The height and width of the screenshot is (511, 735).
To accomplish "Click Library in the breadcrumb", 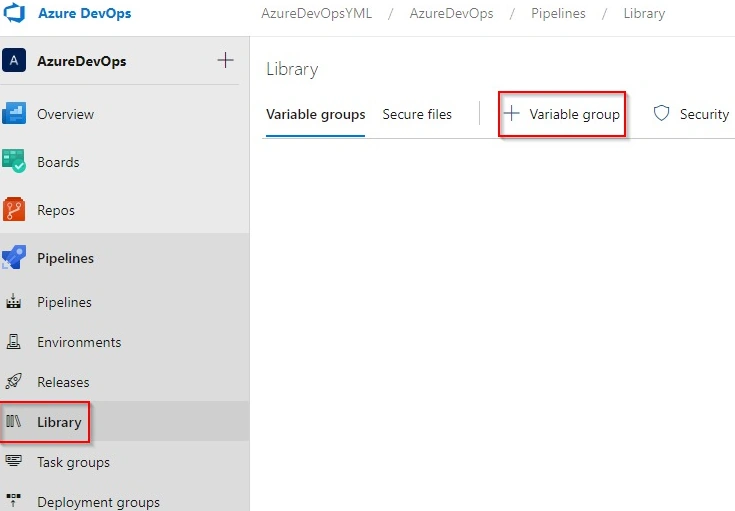I will [x=644, y=14].
